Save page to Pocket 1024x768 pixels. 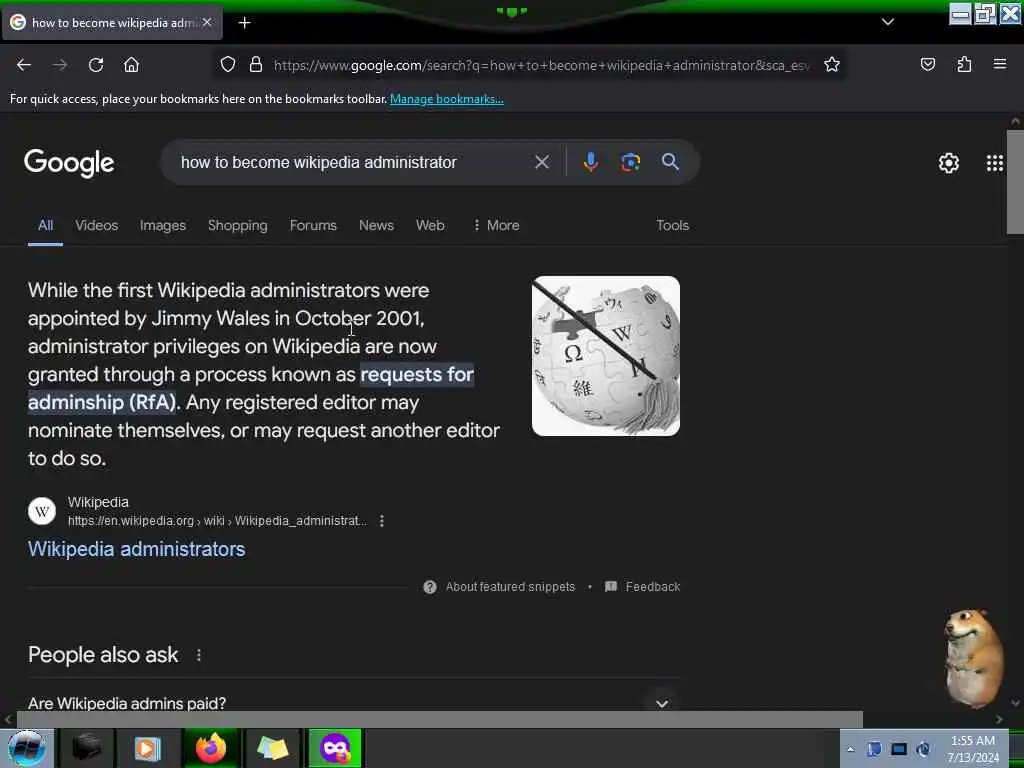(927, 65)
